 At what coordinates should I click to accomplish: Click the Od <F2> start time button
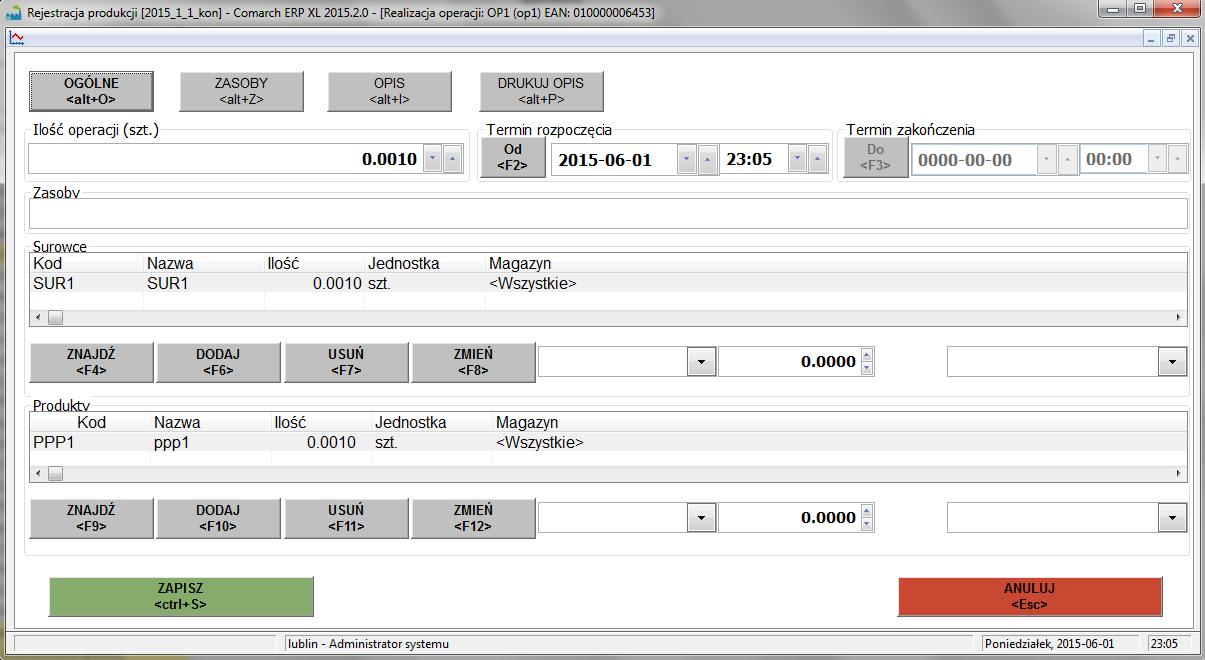[x=512, y=158]
